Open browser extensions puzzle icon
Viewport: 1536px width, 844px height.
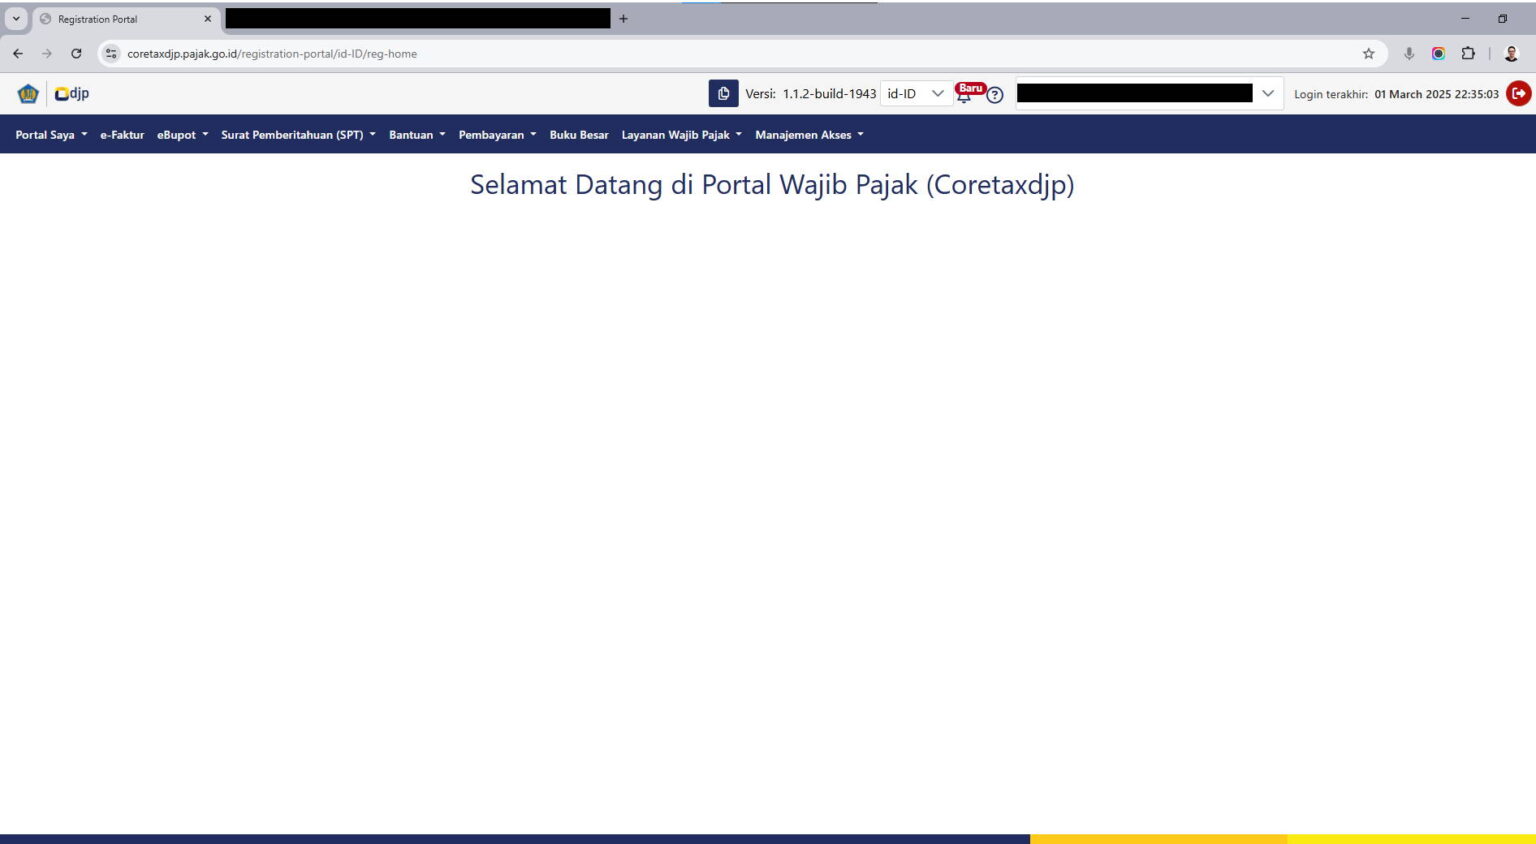[1469, 54]
